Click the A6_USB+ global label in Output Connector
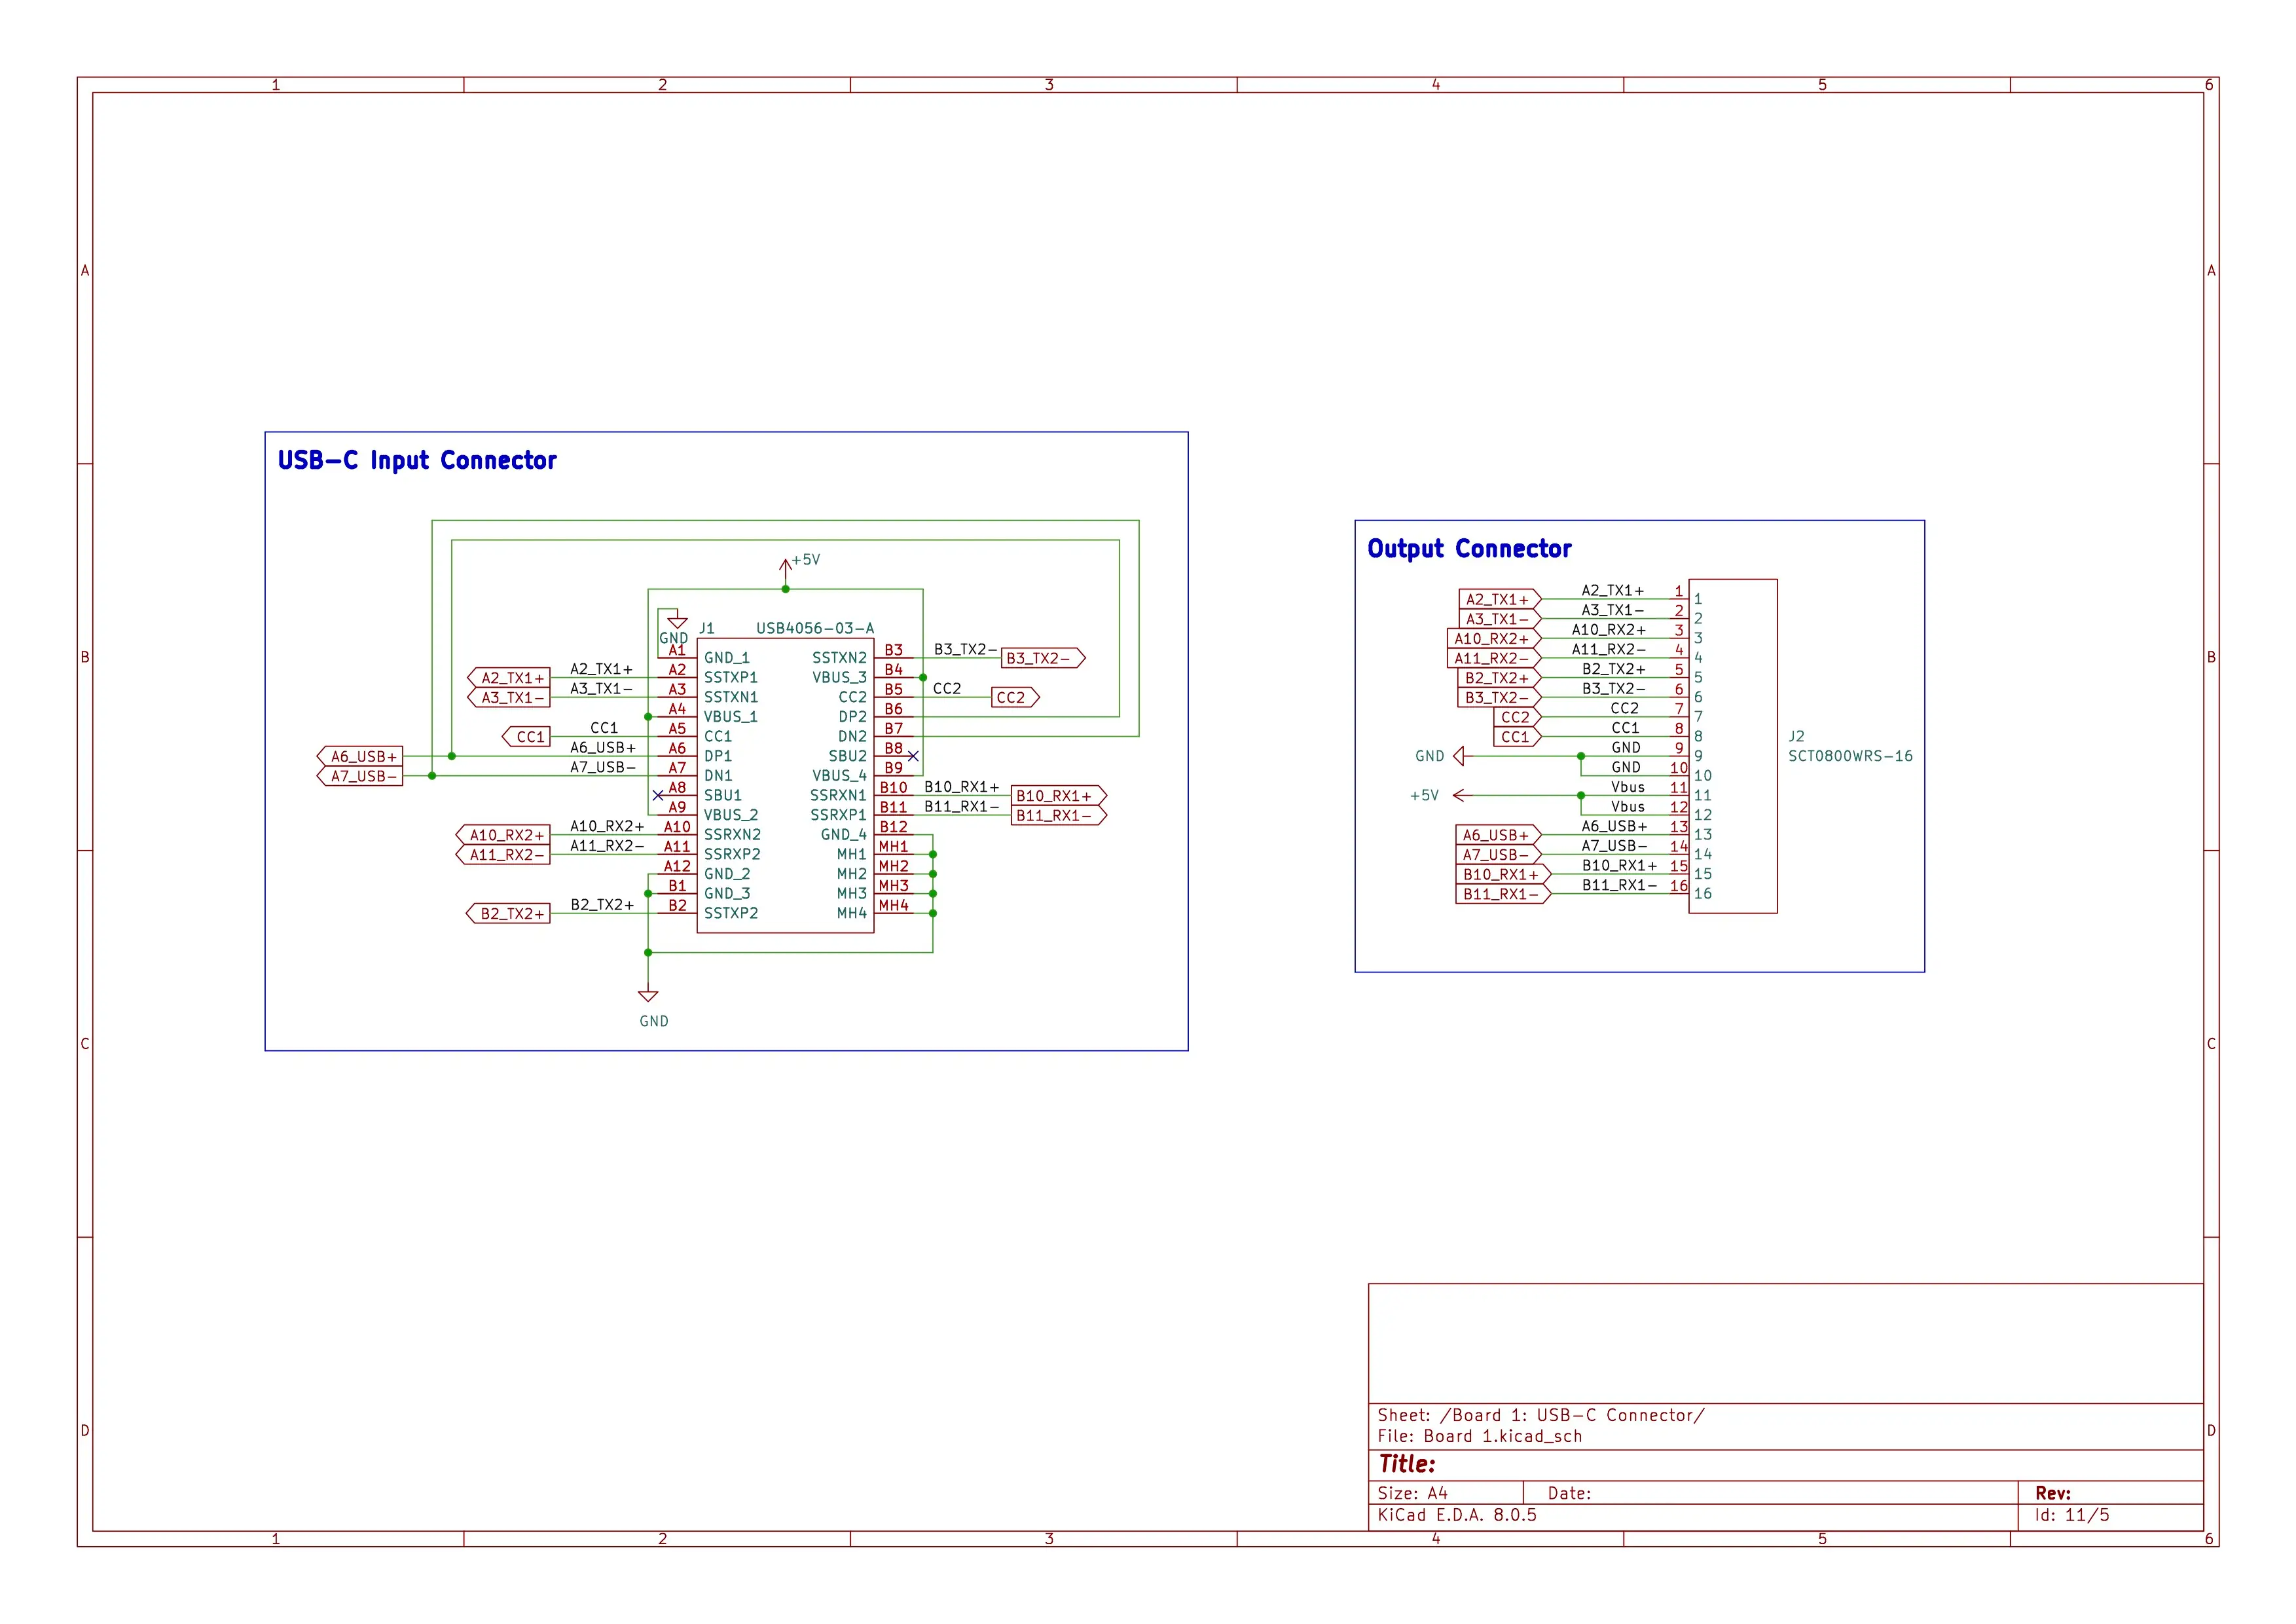The image size is (2296, 1624). tap(1498, 835)
